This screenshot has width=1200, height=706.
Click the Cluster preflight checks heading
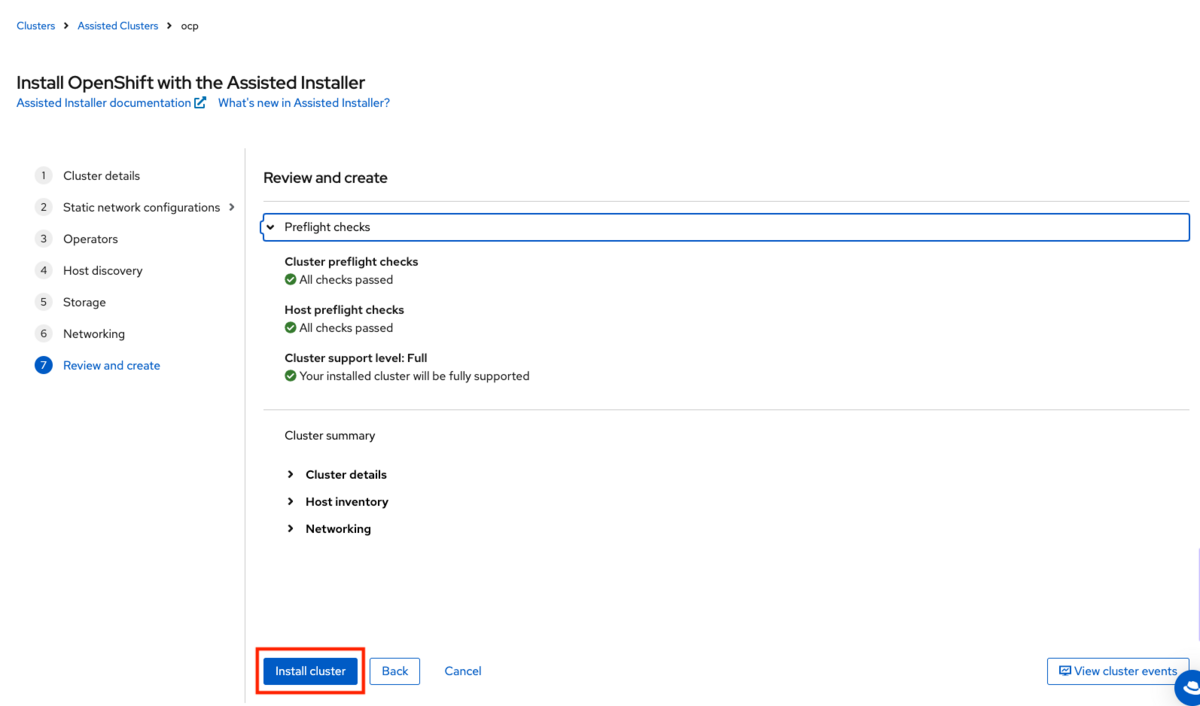[351, 262]
